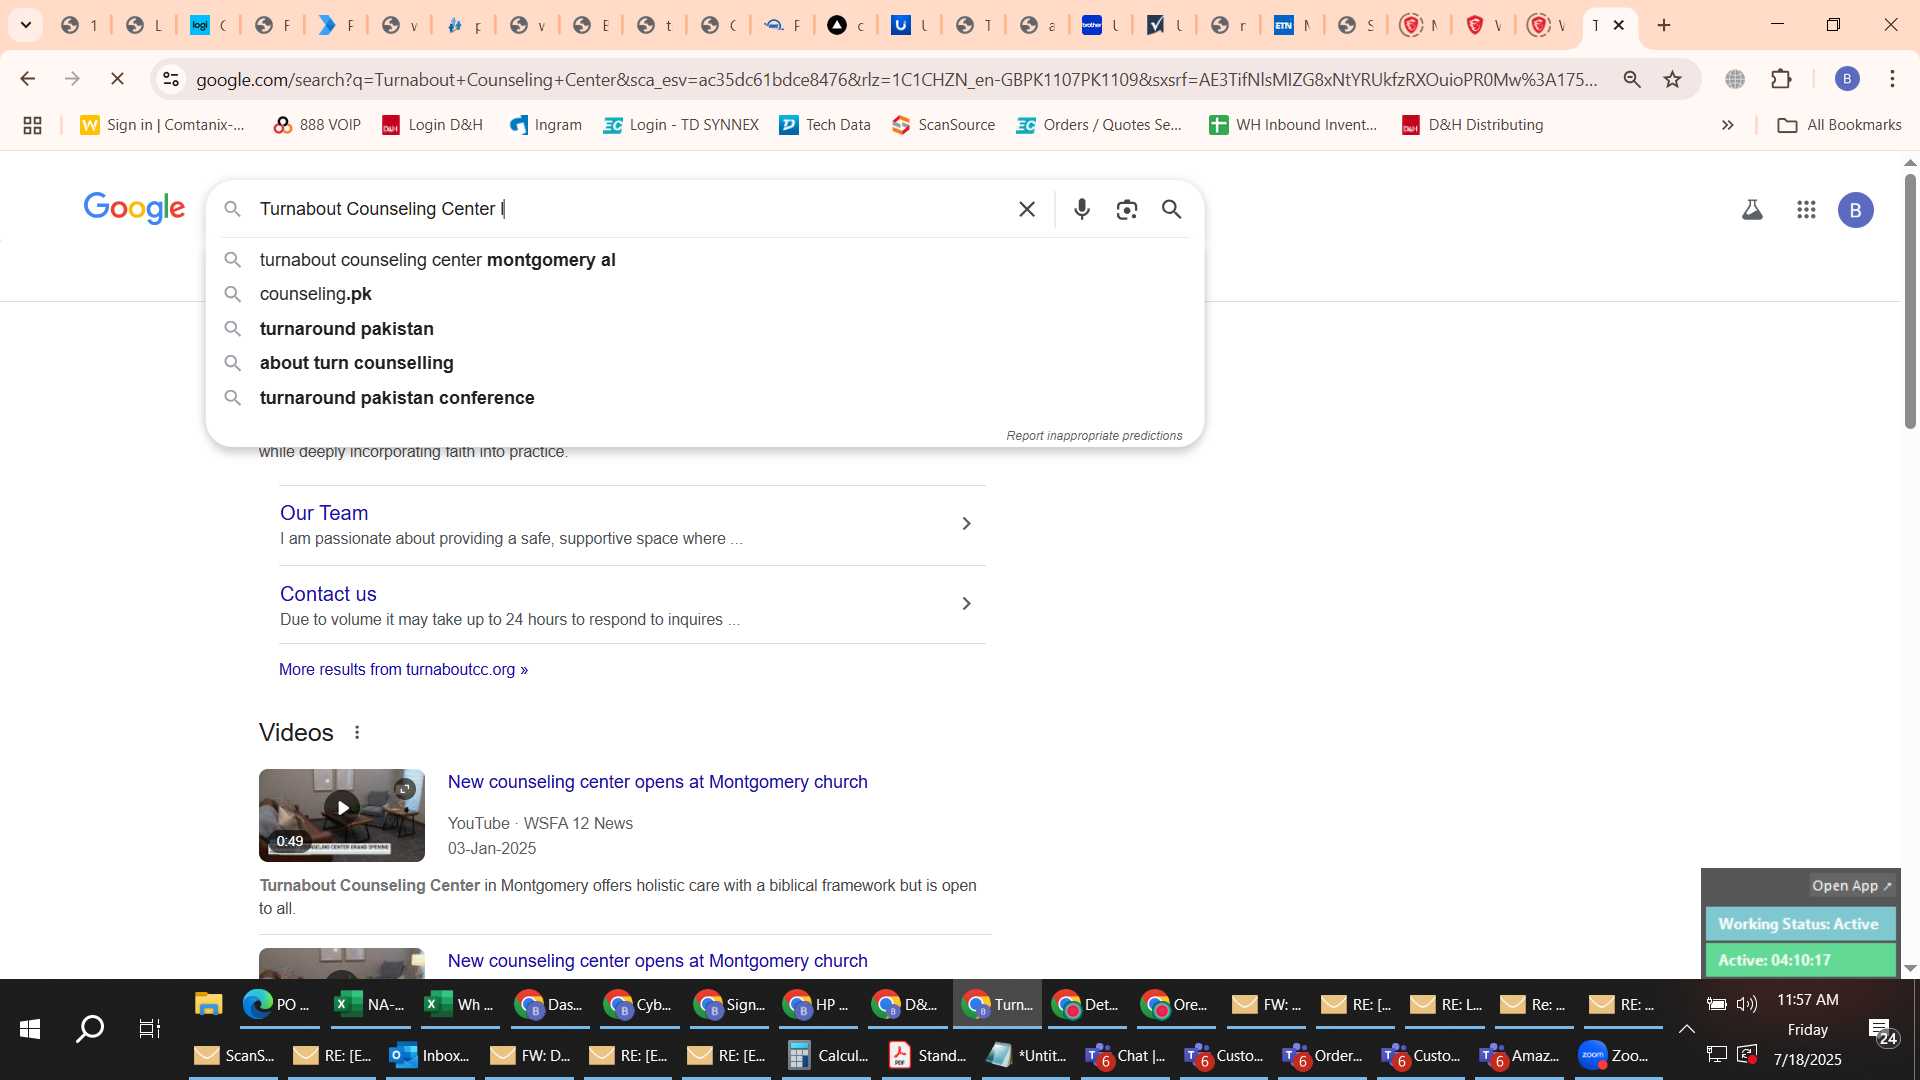Open Chrome apps grid in bookmarks bar
The width and height of the screenshot is (1920, 1080).
tap(32, 125)
